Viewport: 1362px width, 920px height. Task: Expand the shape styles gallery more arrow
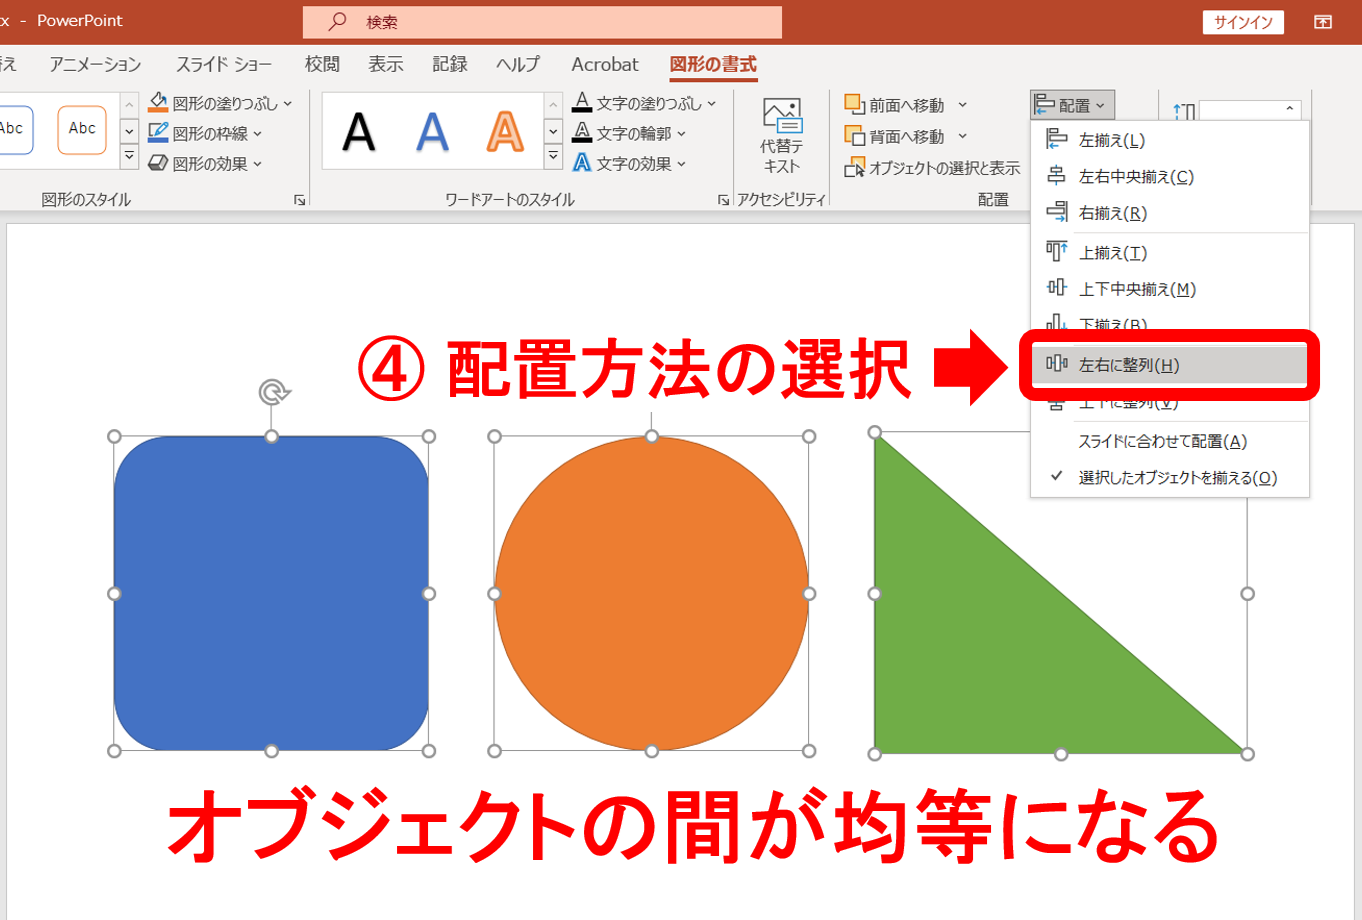129,156
